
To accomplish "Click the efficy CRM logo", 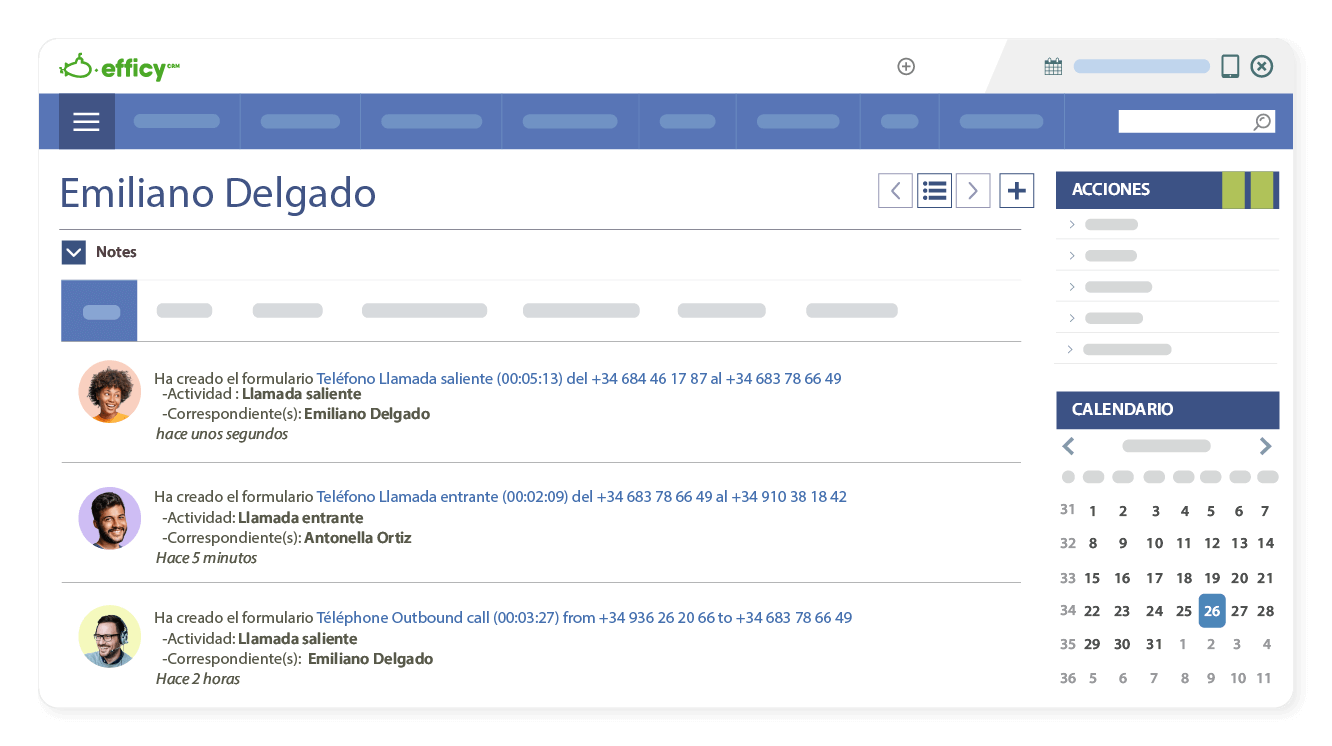I will click(120, 66).
